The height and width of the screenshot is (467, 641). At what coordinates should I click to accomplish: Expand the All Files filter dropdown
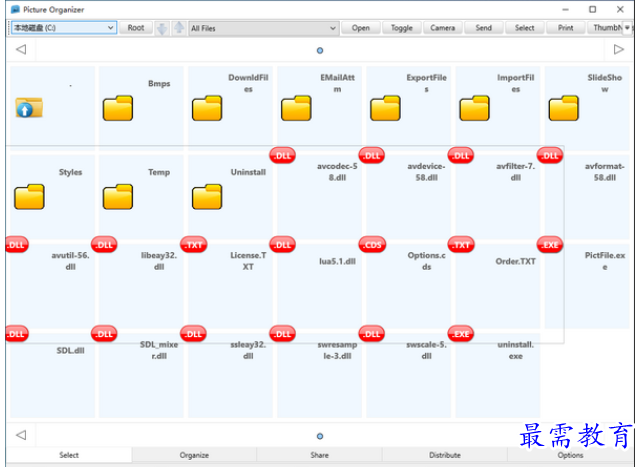(333, 28)
